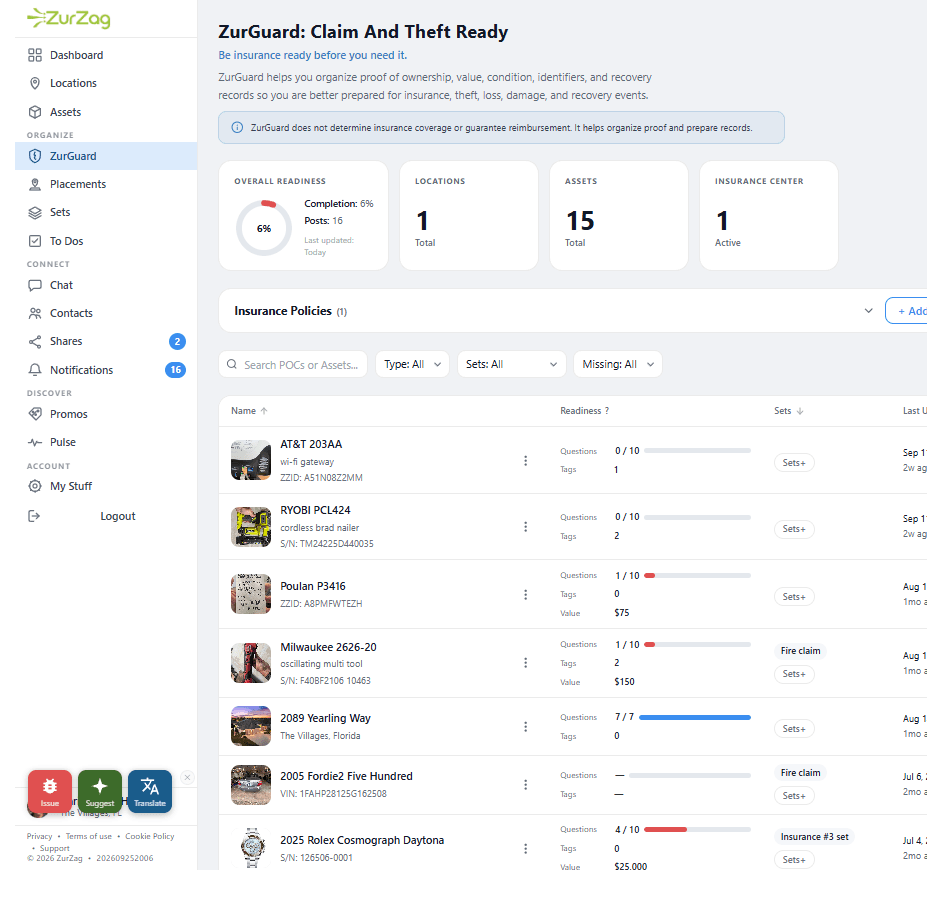Open 2089 Yearling Way house thumbnail
927x916 pixels.
[x=251, y=726]
